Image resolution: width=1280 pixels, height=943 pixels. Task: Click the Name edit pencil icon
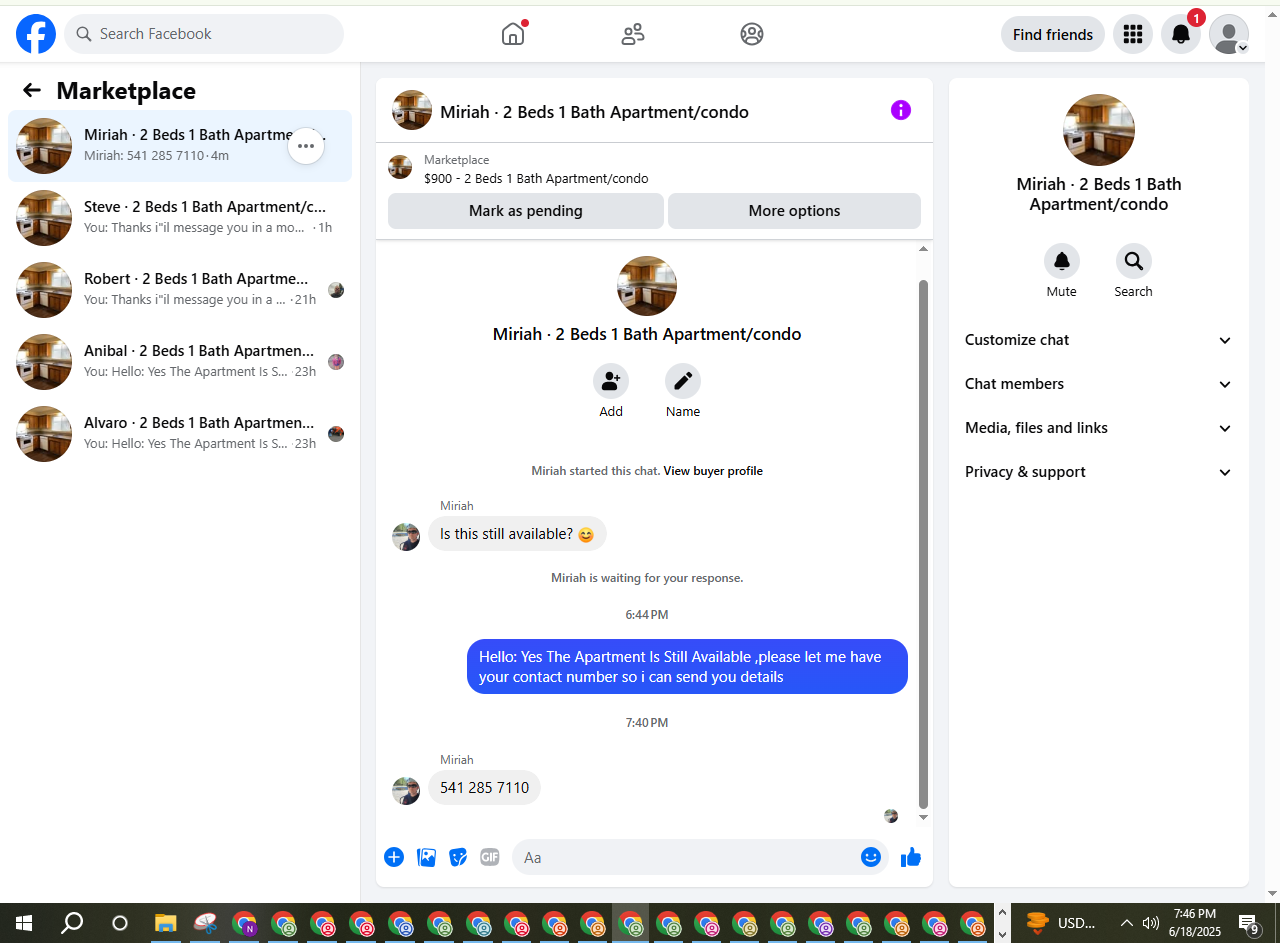tap(683, 381)
